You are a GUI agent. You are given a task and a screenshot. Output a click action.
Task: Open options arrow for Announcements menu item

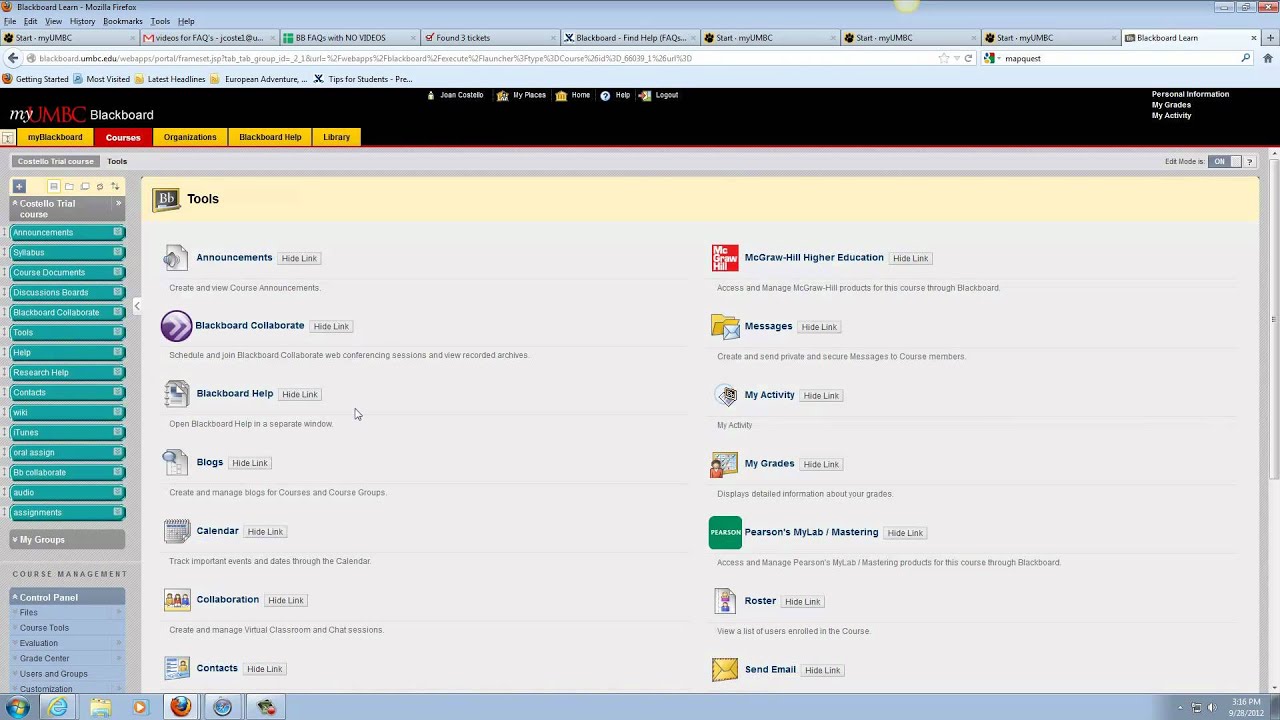[x=117, y=232]
